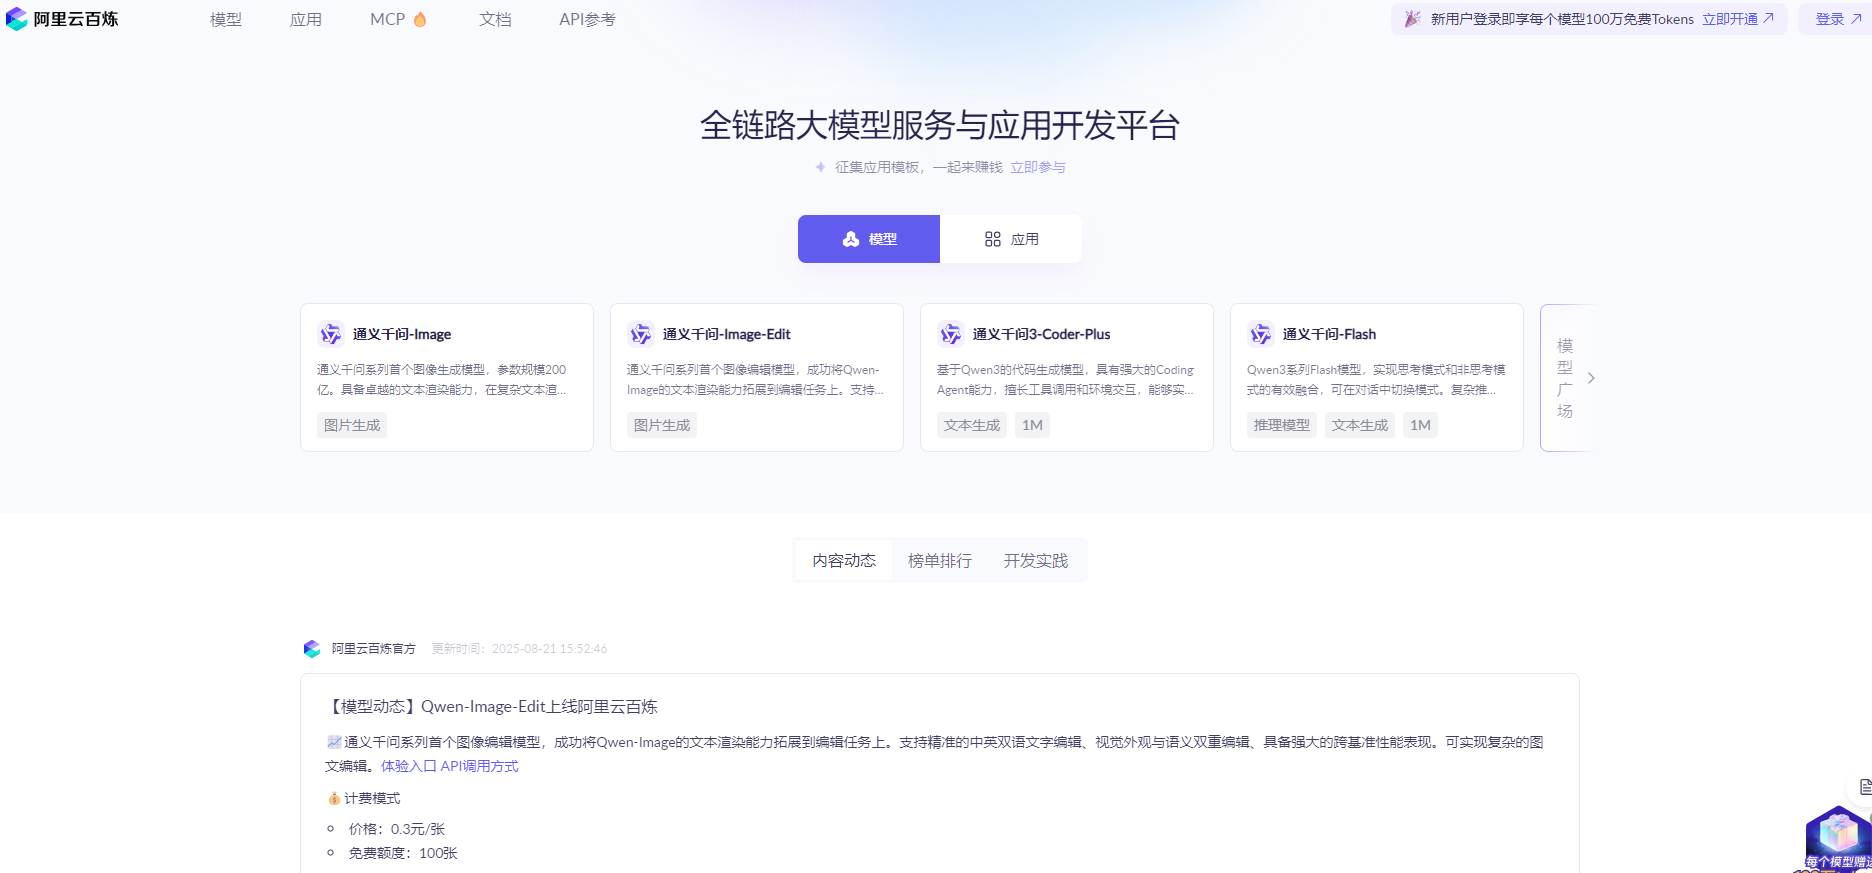
Task: Select the purple 模型 tab button
Action: coord(869,239)
